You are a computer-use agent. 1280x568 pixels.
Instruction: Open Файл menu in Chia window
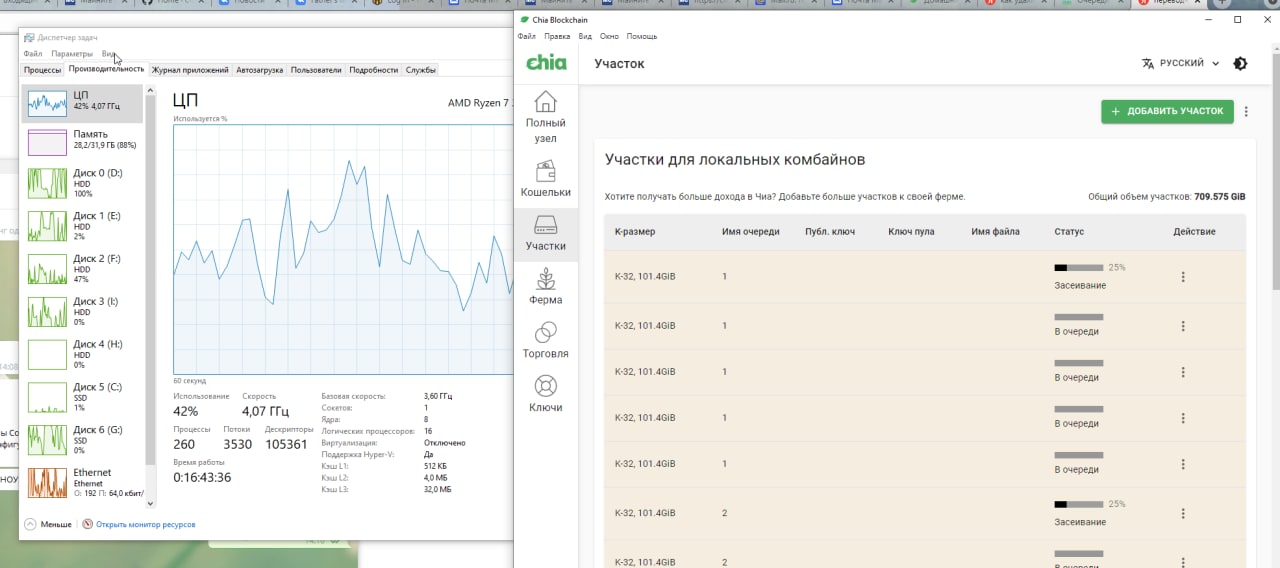tap(527, 36)
